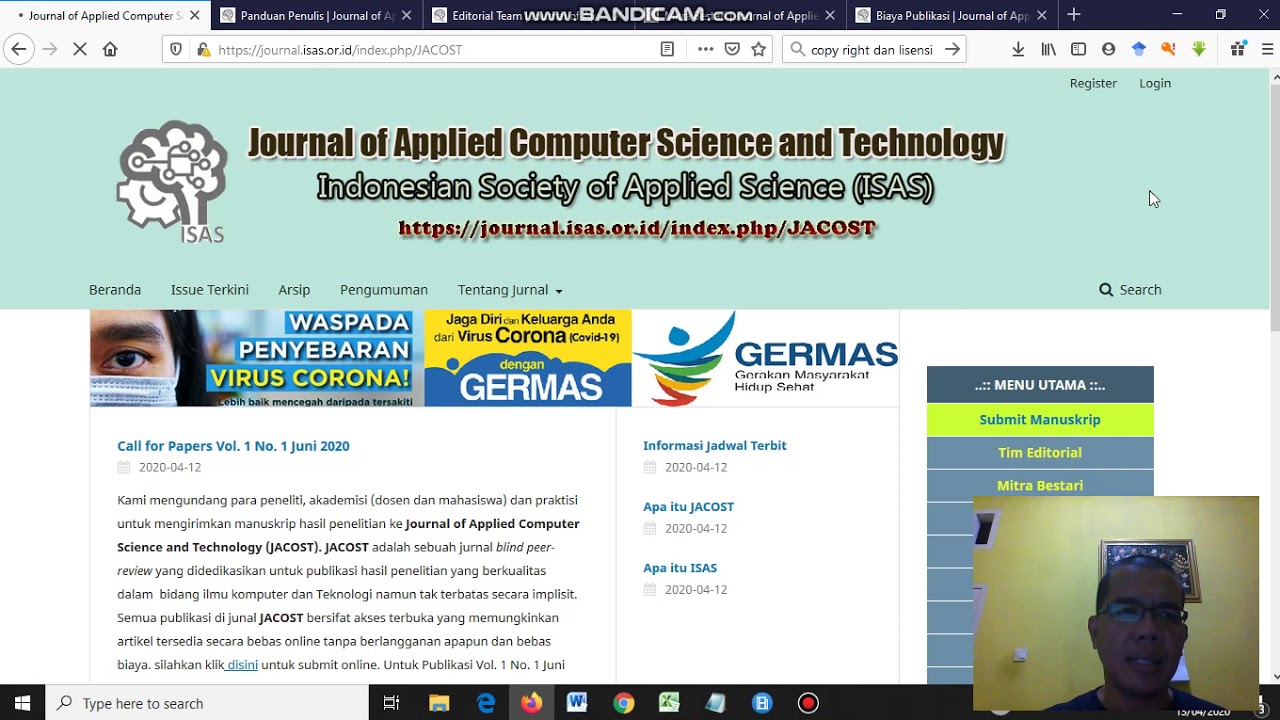Show tracking protection shield info
Viewport: 1280px width, 720px height.
pyautogui.click(x=176, y=49)
